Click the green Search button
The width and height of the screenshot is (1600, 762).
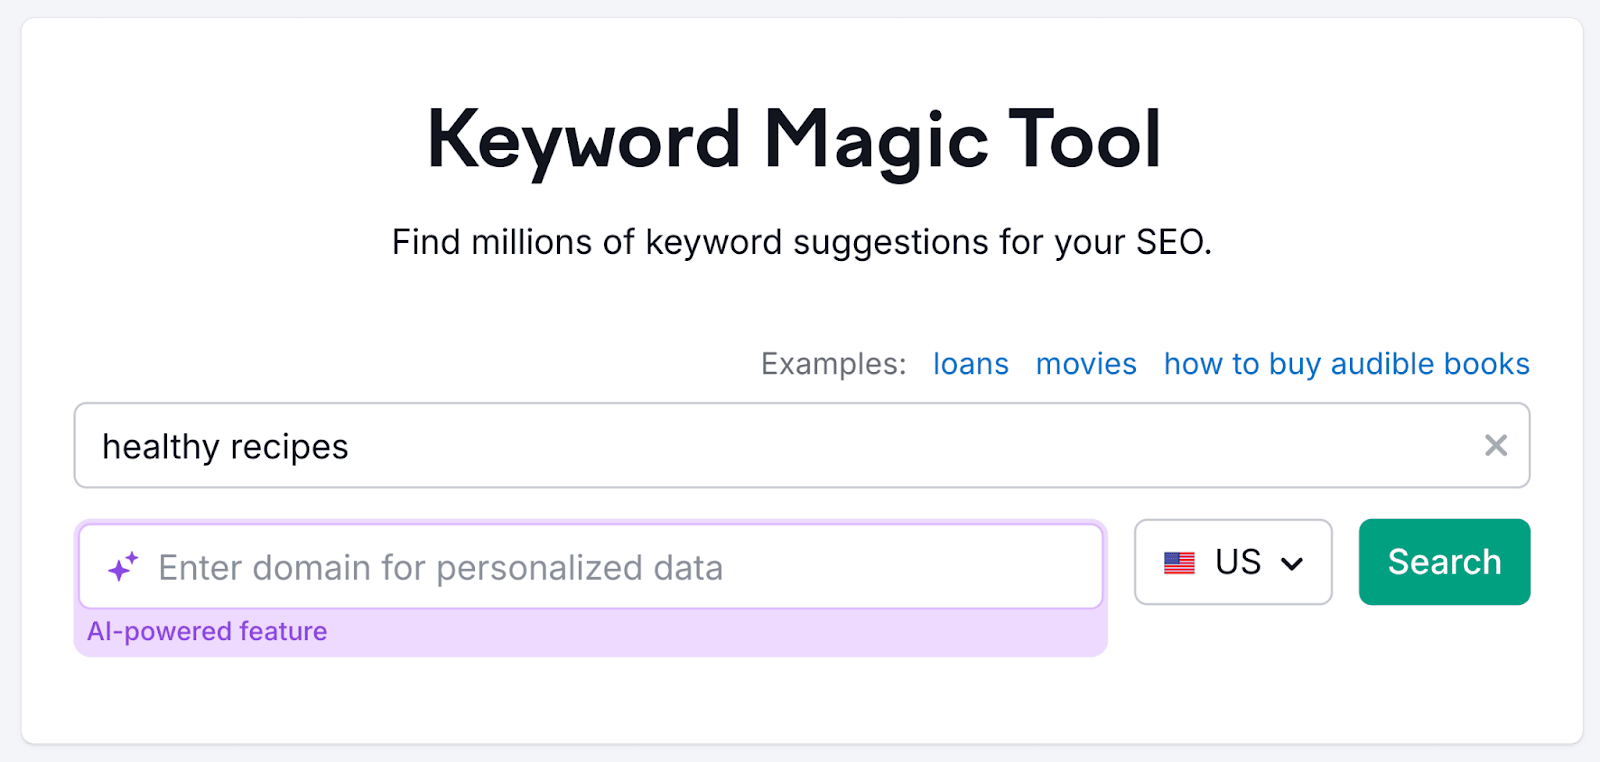tap(1443, 562)
